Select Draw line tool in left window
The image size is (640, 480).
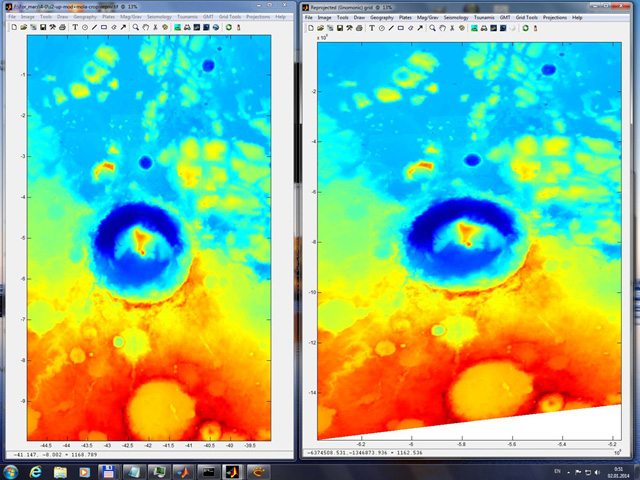94,27
